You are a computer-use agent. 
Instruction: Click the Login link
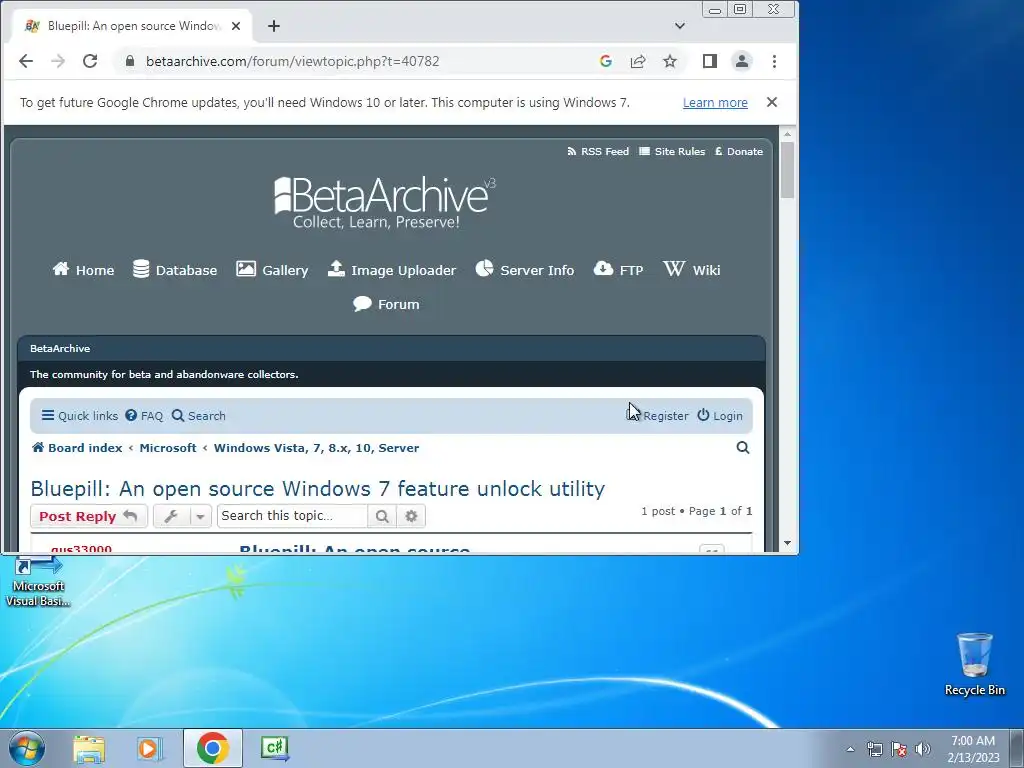pyautogui.click(x=720, y=416)
